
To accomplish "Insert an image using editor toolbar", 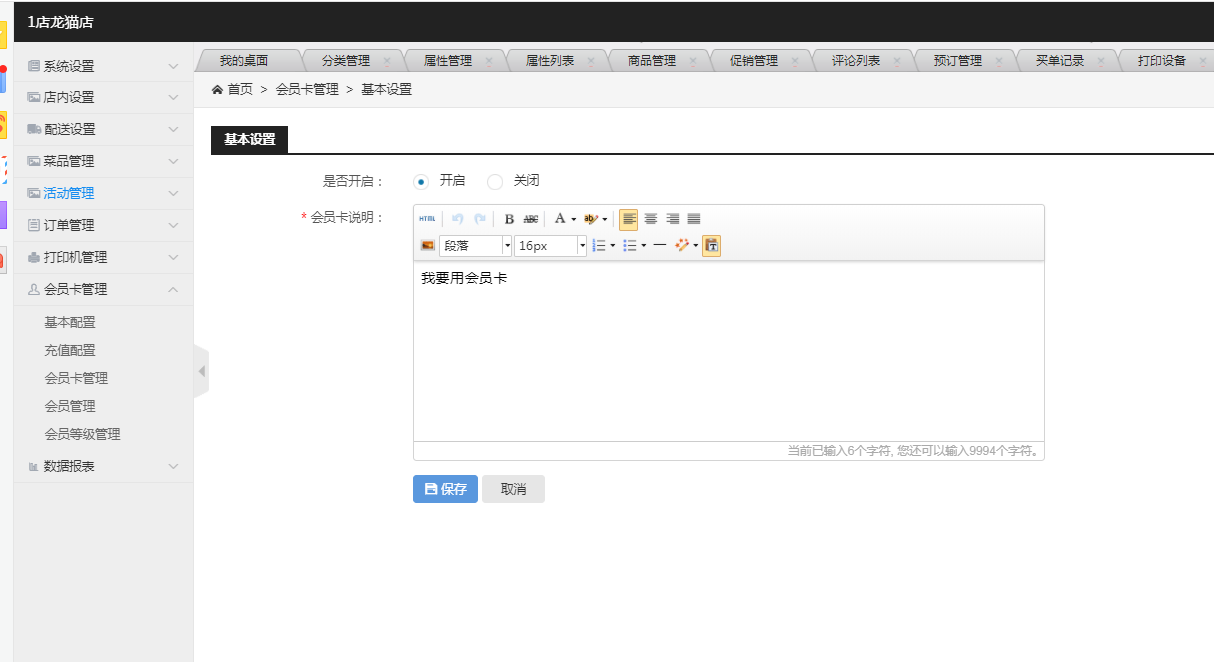I will [x=427, y=245].
